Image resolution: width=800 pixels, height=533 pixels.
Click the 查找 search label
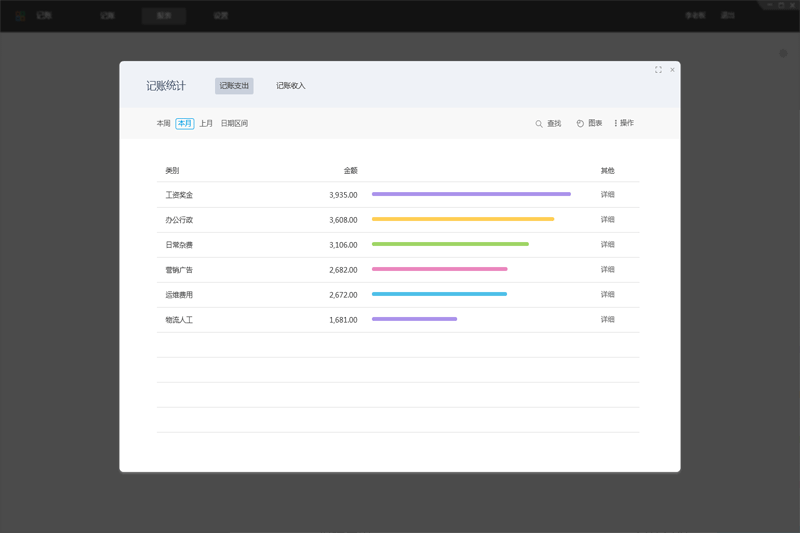coord(554,123)
